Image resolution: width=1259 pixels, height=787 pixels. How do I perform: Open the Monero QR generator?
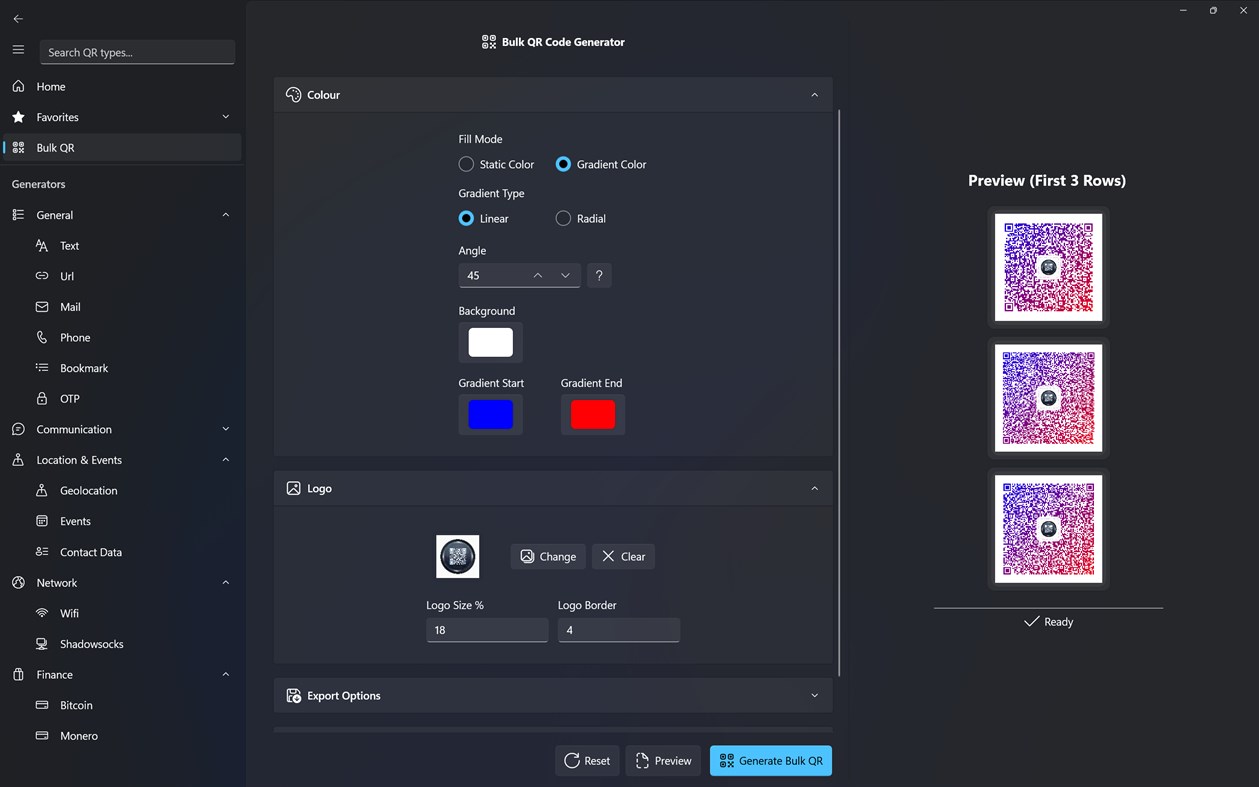pyautogui.click(x=76, y=735)
